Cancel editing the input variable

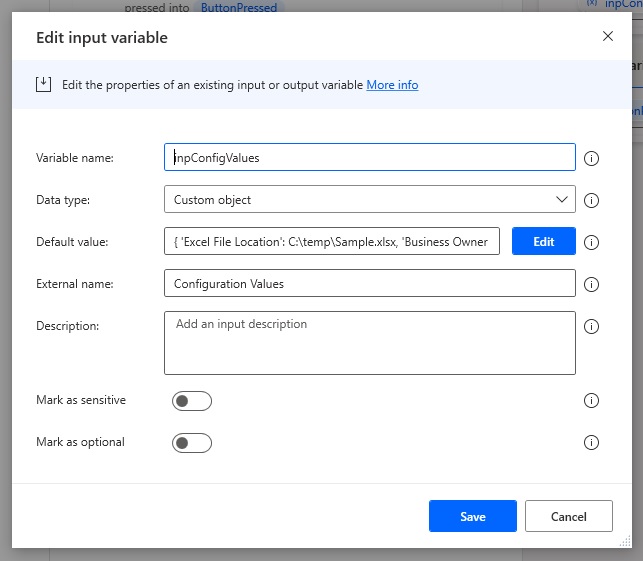coord(568,516)
